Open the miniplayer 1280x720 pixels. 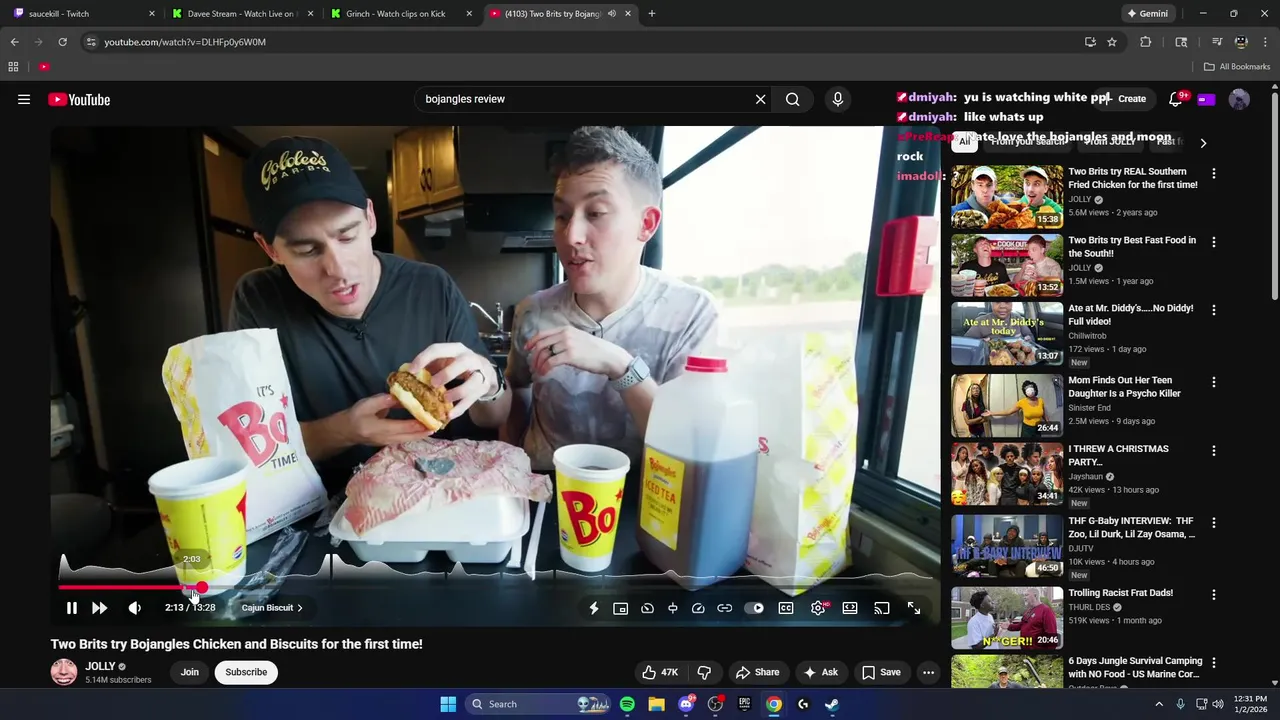pyautogui.click(x=621, y=608)
